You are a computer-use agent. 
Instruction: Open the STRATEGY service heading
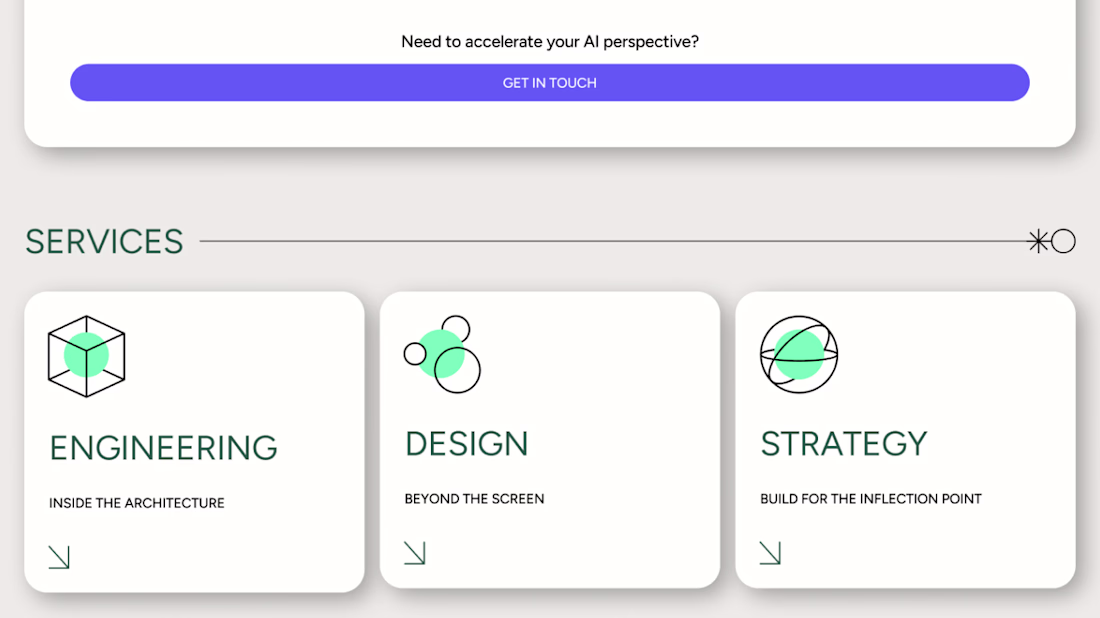844,444
